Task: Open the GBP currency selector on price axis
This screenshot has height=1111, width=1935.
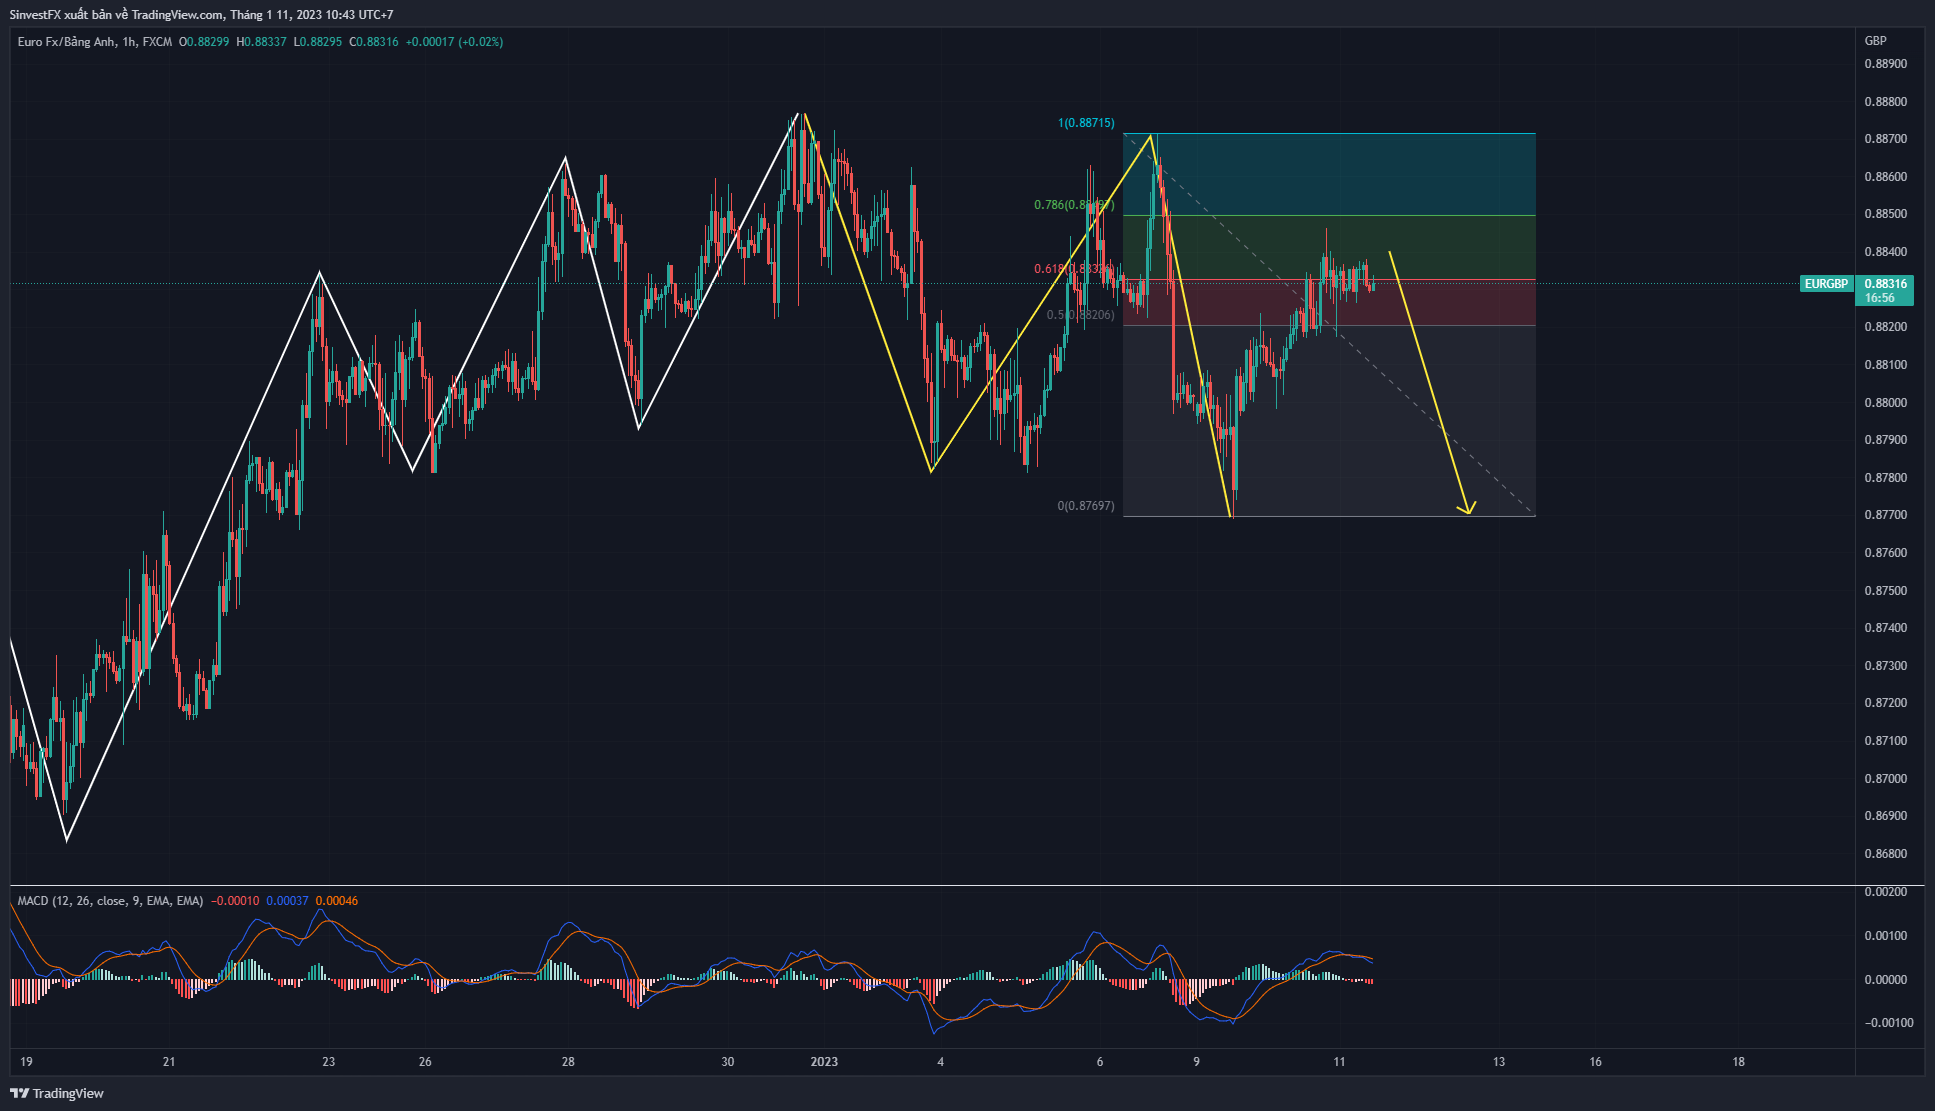Action: [1875, 41]
